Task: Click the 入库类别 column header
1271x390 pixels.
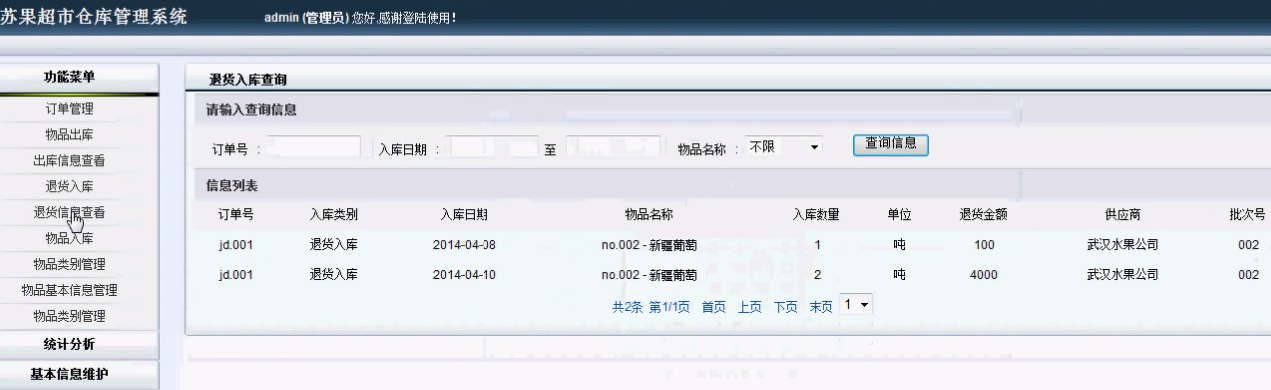Action: point(334,215)
